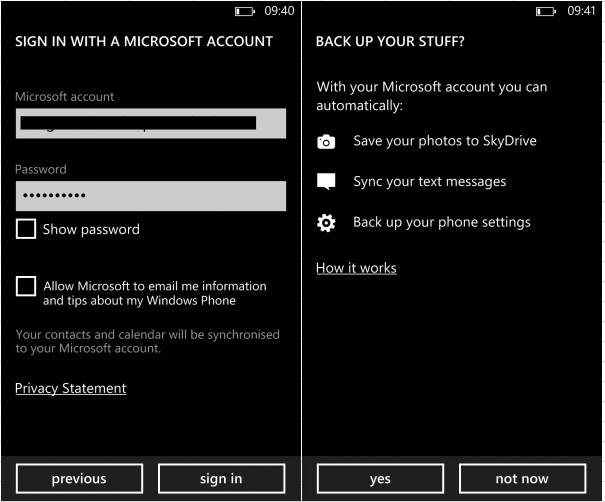Click 'With your Microsoft account you can' text
The height and width of the screenshot is (502, 605).
coord(432,87)
